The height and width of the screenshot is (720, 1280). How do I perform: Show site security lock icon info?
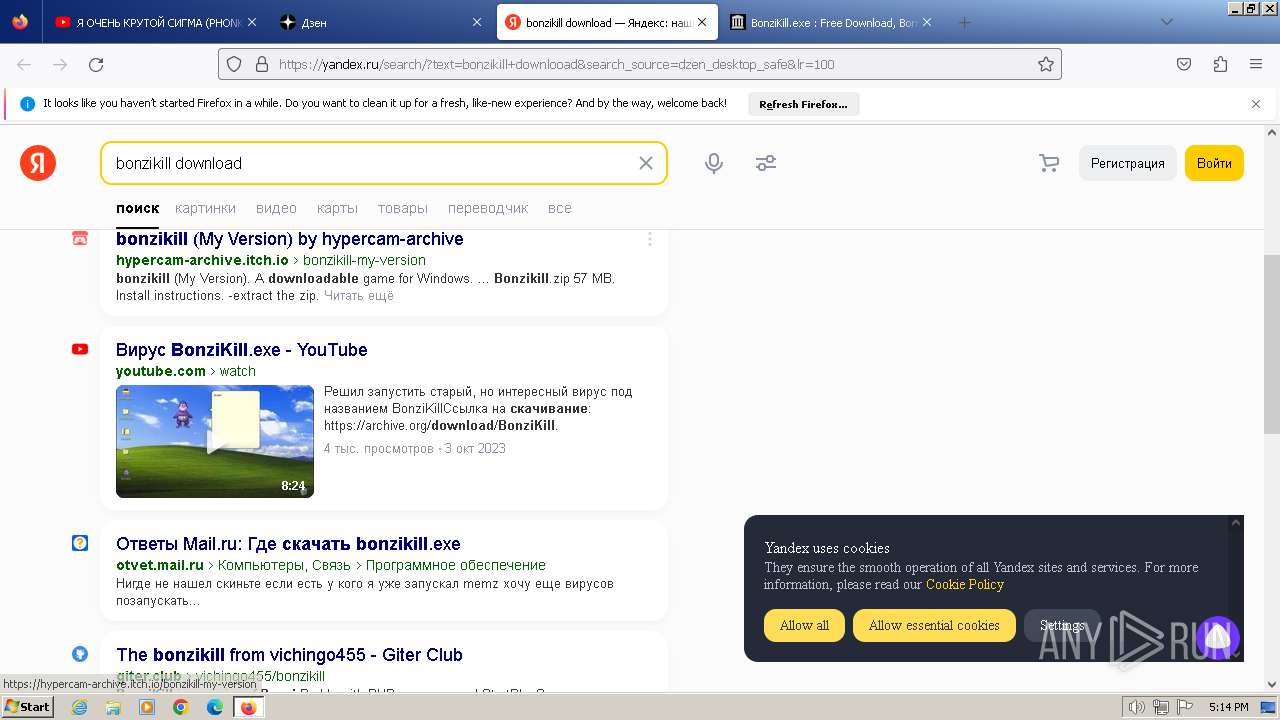pos(262,64)
